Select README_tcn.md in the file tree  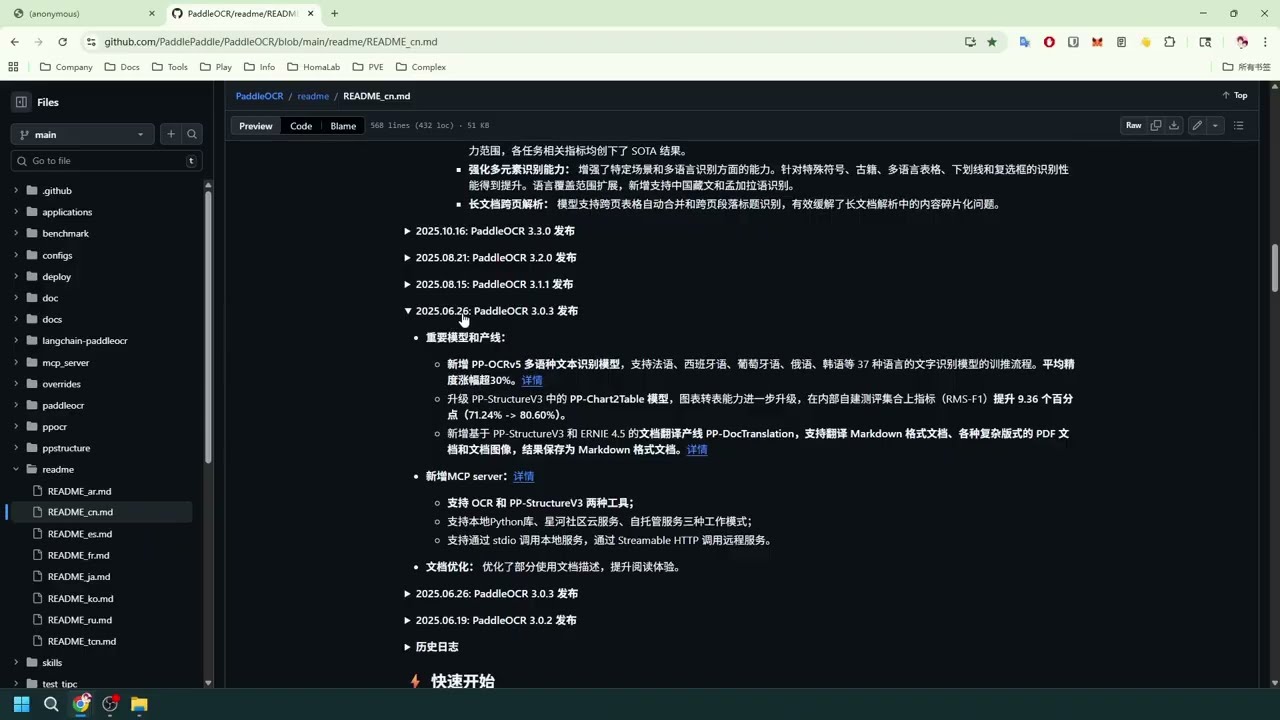pyautogui.click(x=82, y=642)
